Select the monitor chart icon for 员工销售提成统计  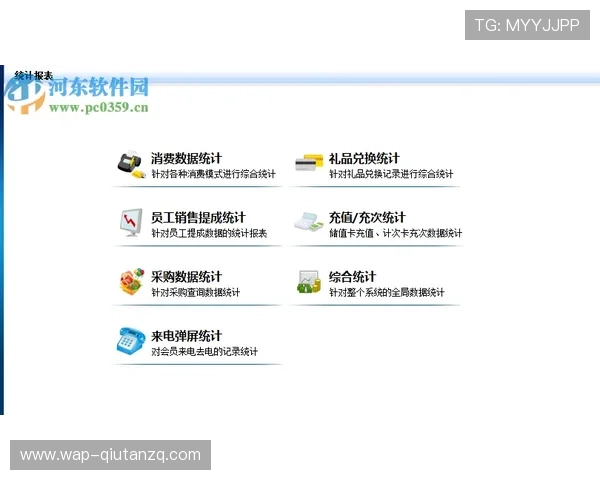tap(130, 222)
